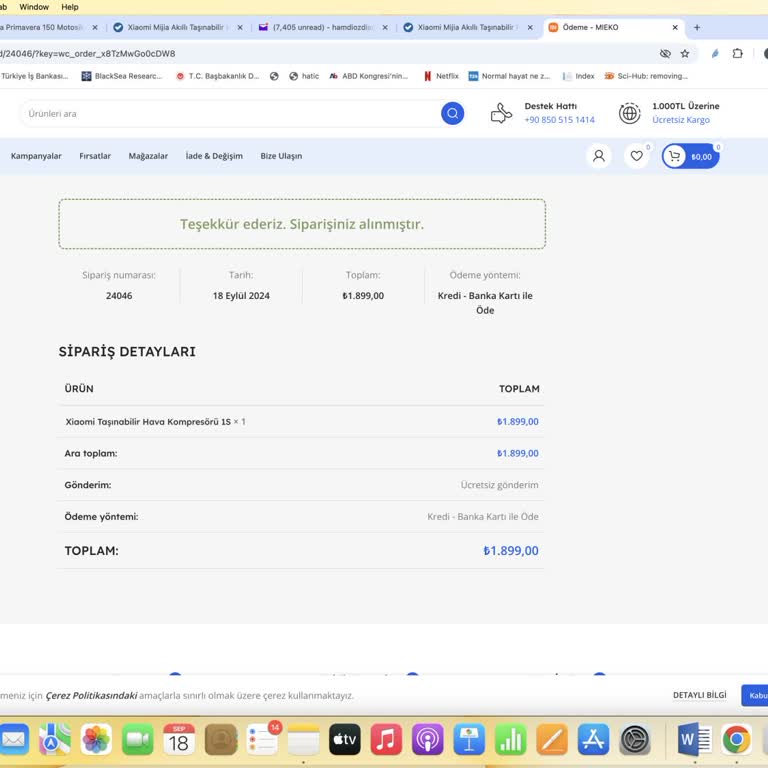Open the Sci-Hub: removing bookmark
Screen dimensions: 768x768
(646, 76)
